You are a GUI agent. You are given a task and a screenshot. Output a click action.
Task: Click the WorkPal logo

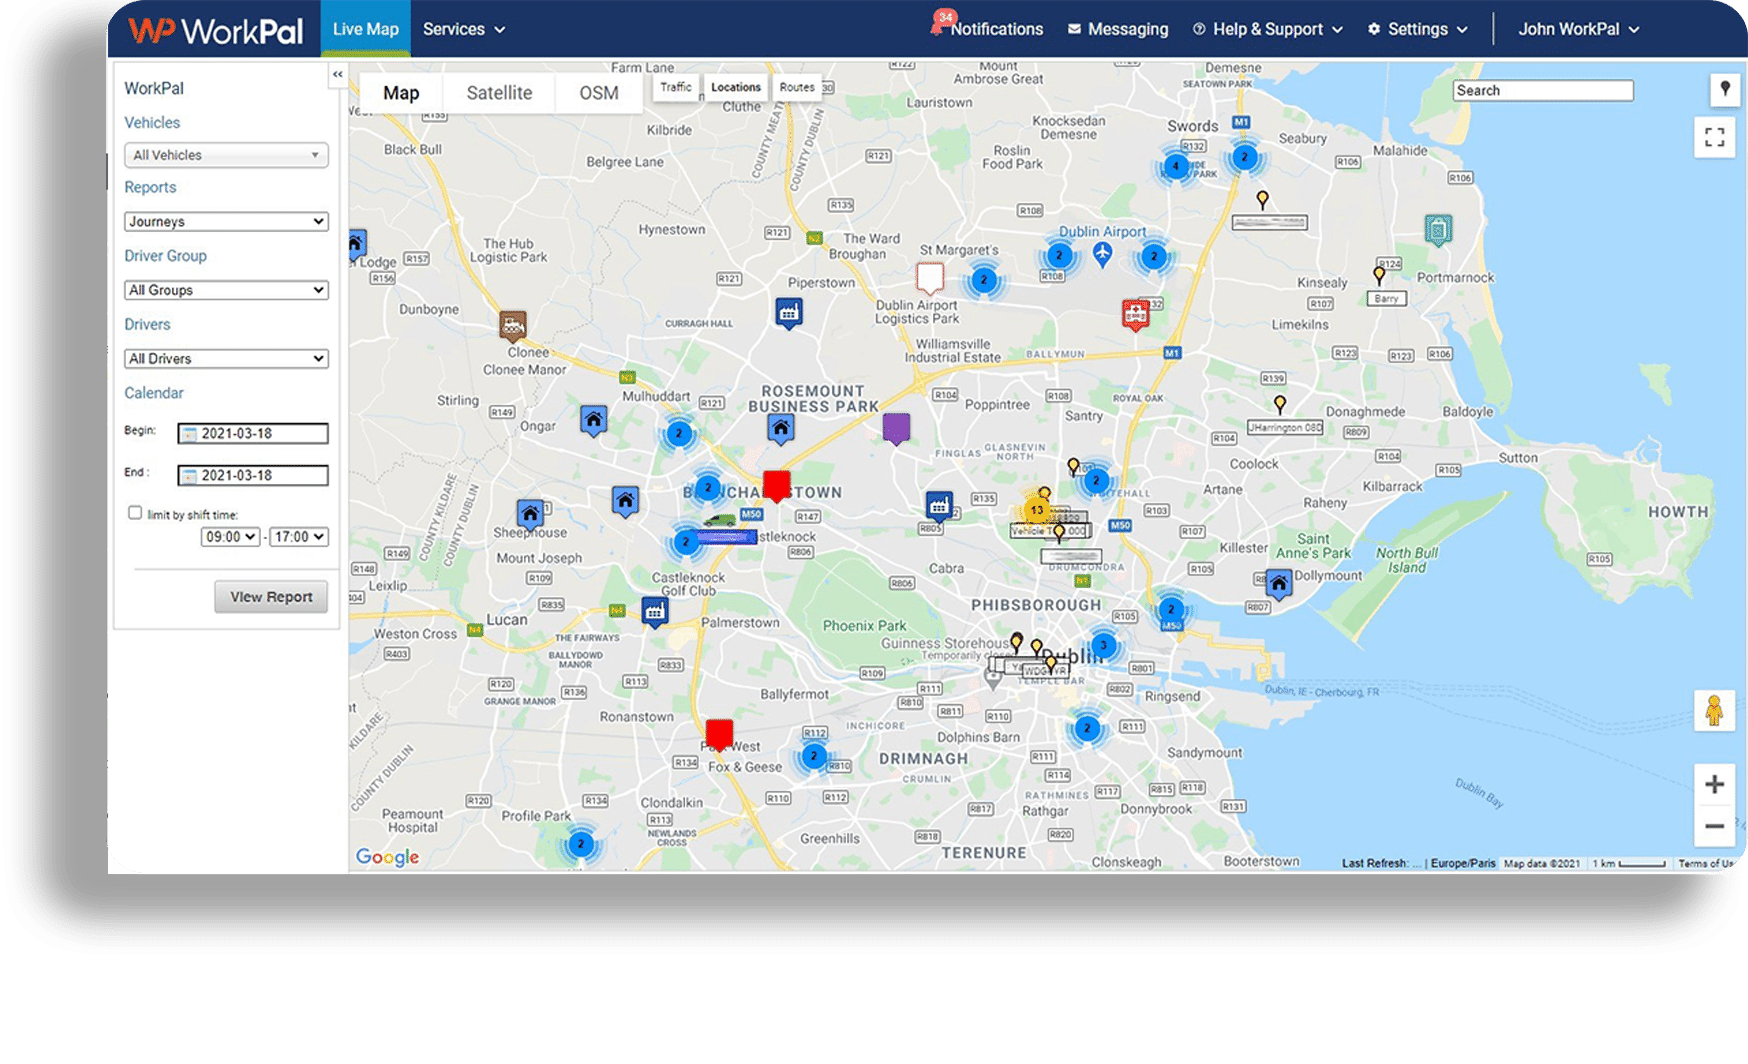[215, 30]
